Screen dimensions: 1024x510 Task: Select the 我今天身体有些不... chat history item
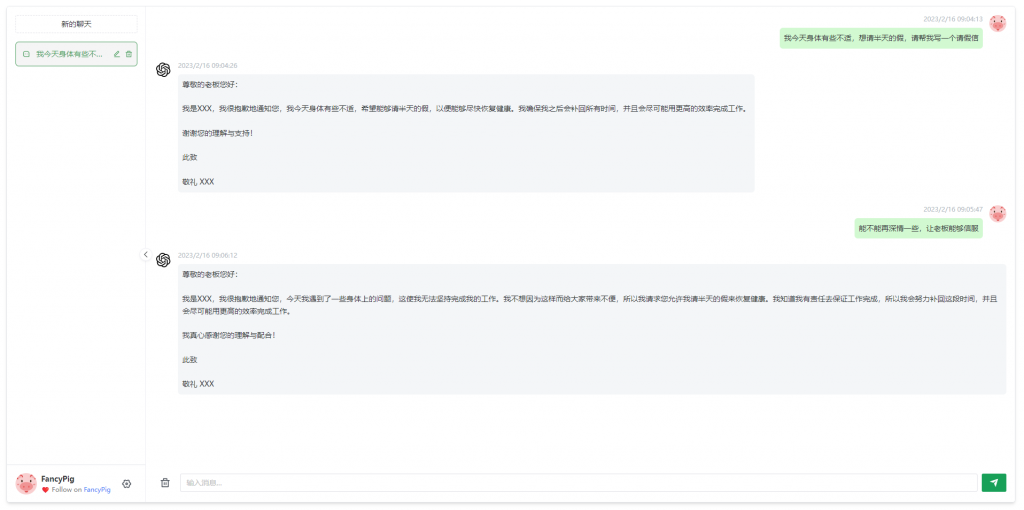coord(76,54)
